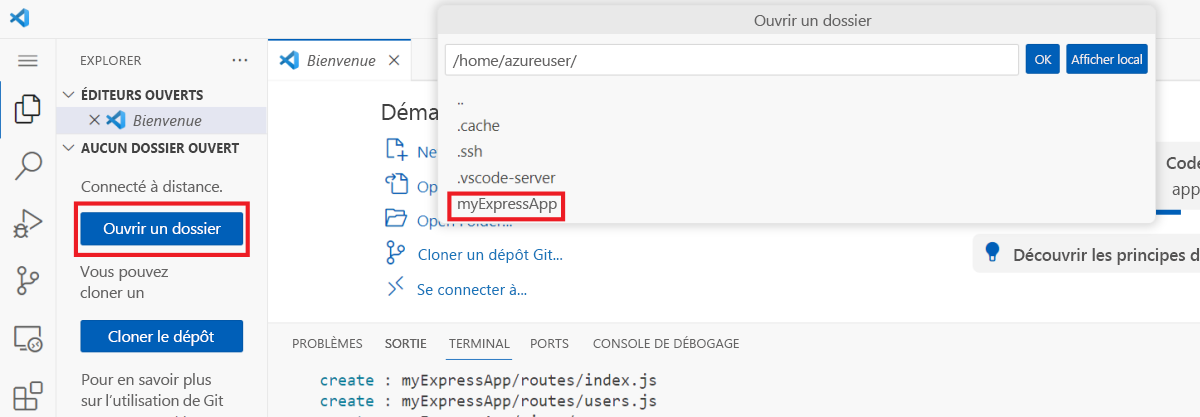Click the folder path input field
1200x417 pixels.
[x=732, y=60]
